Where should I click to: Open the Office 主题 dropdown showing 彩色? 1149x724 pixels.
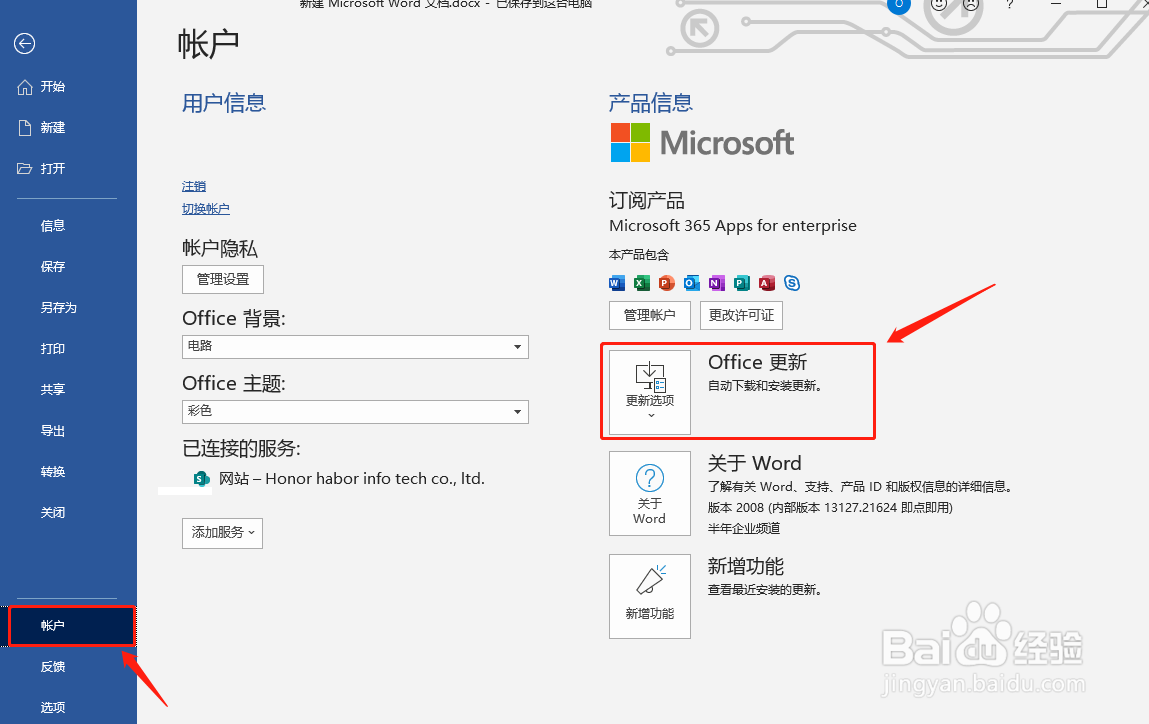click(355, 412)
